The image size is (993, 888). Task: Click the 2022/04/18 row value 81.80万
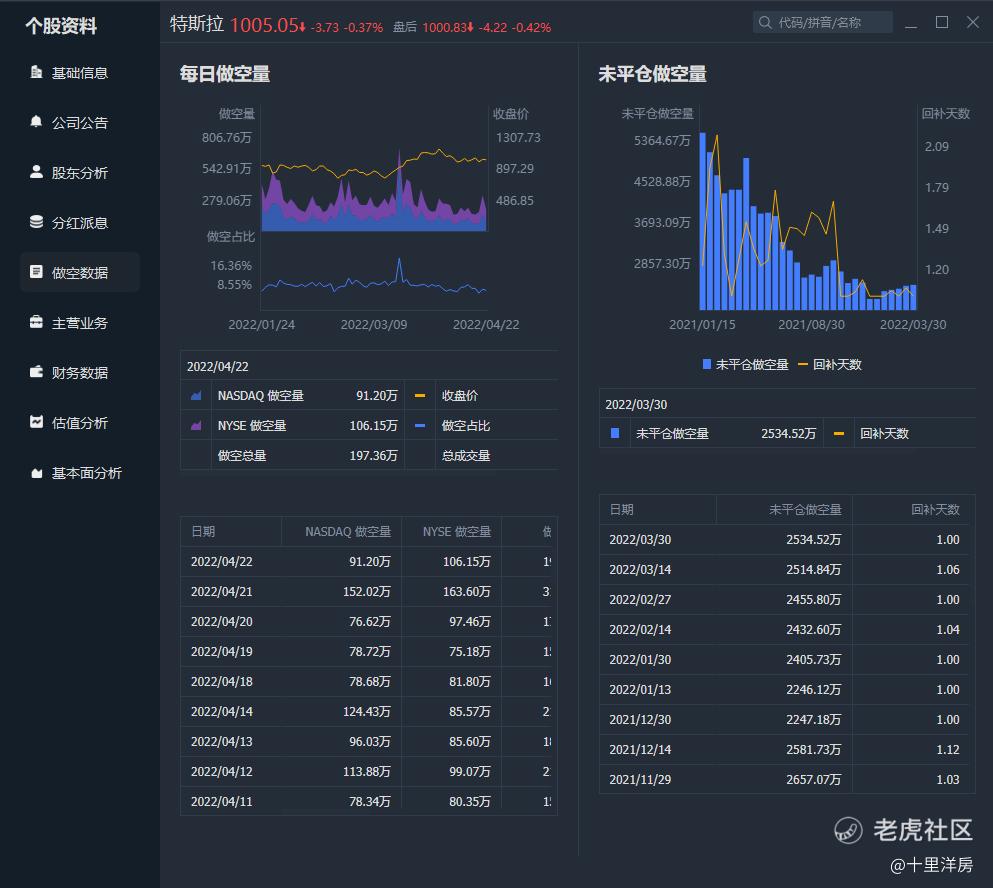coord(470,682)
